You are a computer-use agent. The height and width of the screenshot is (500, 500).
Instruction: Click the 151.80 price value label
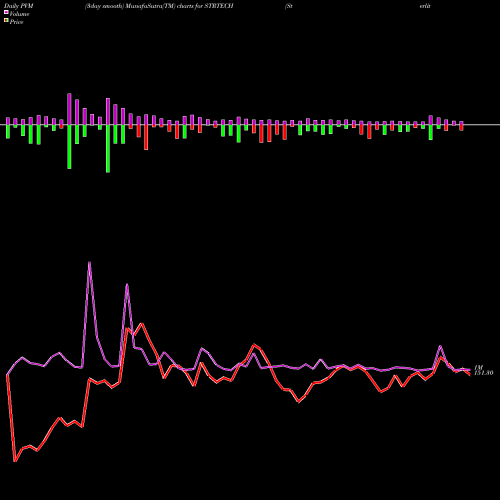coord(483,373)
